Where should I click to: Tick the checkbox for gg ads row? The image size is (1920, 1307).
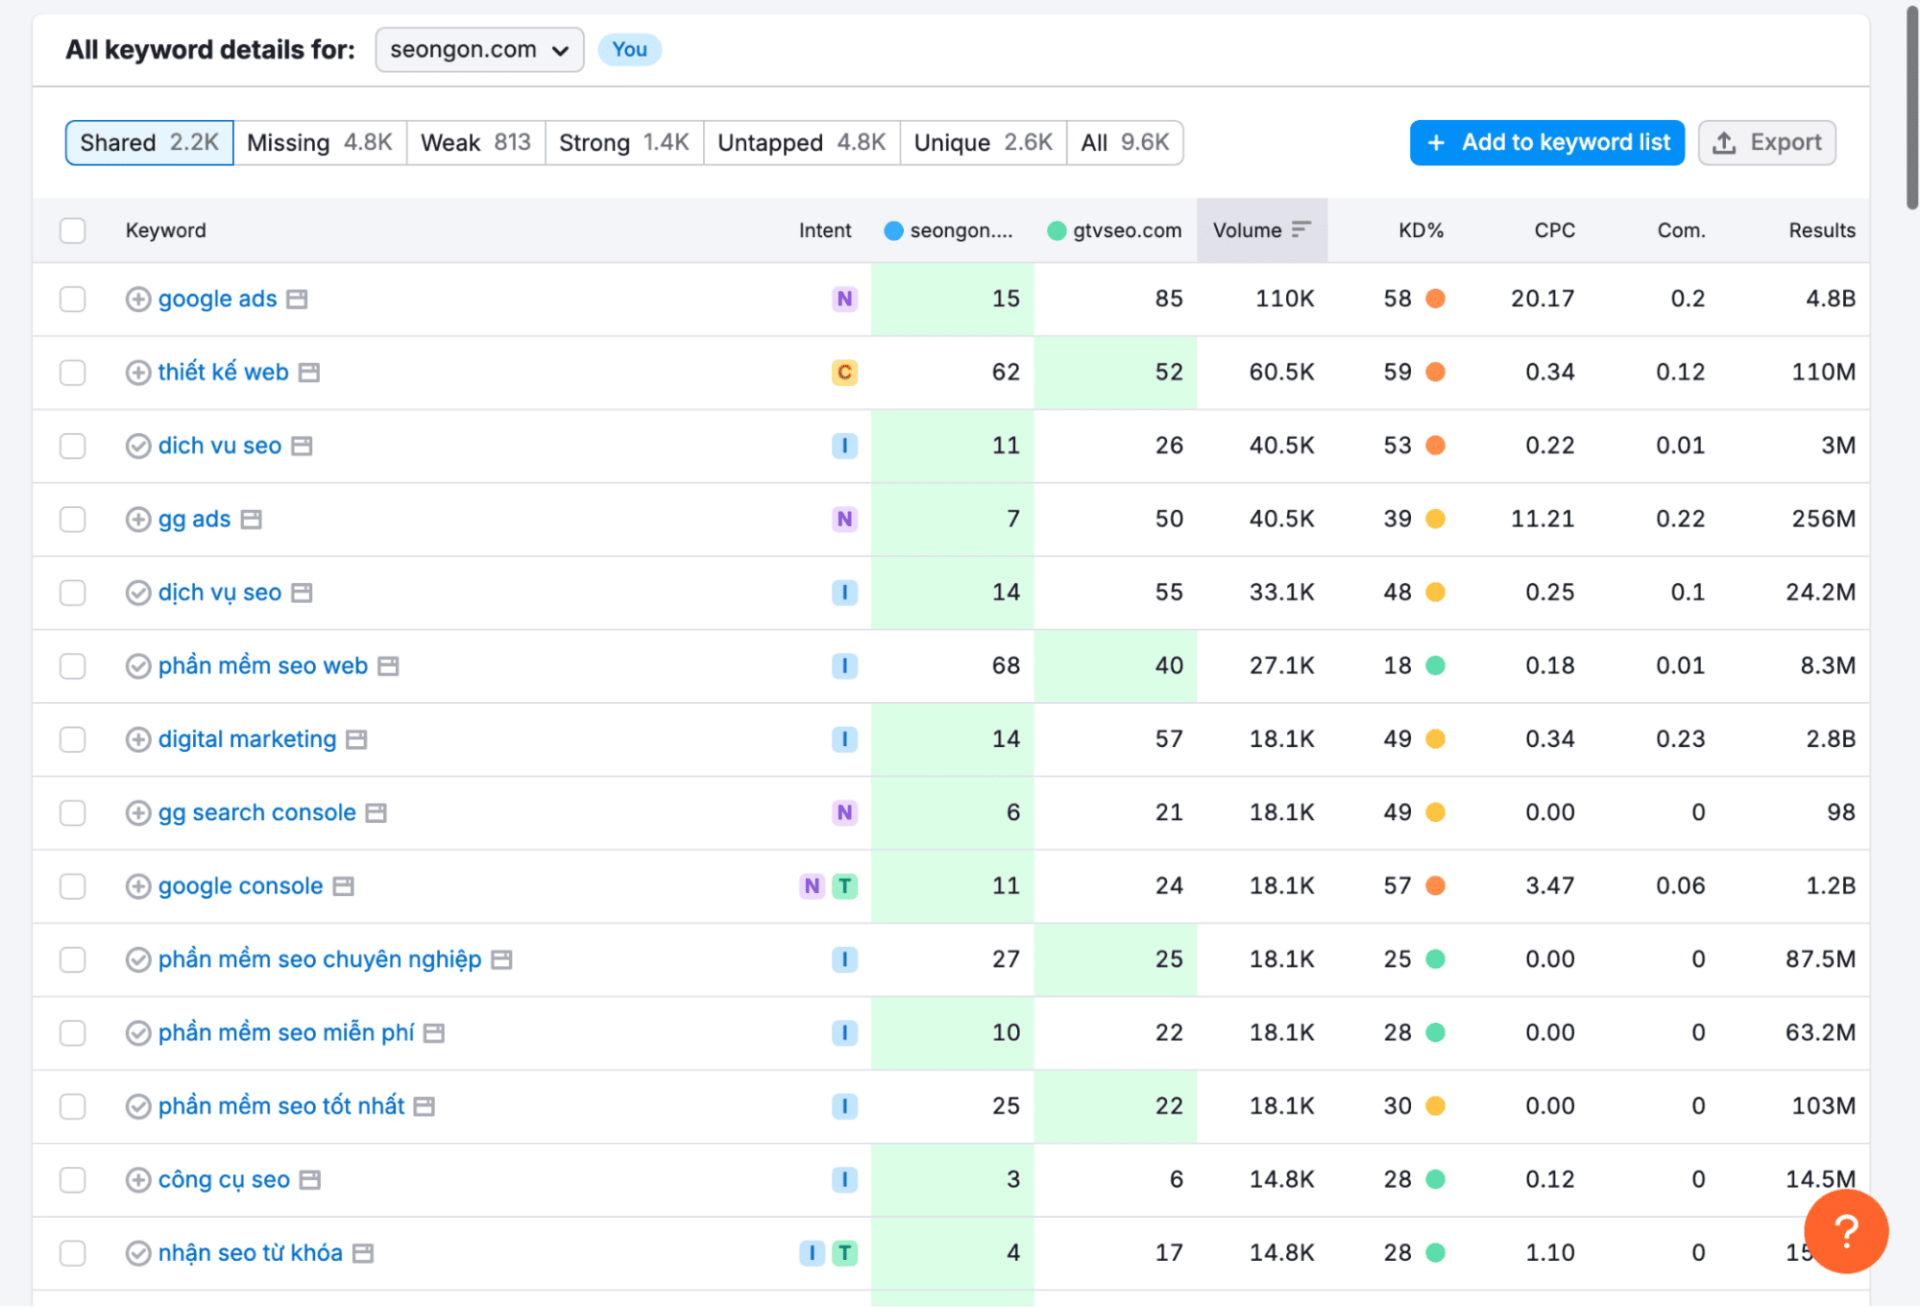click(73, 519)
